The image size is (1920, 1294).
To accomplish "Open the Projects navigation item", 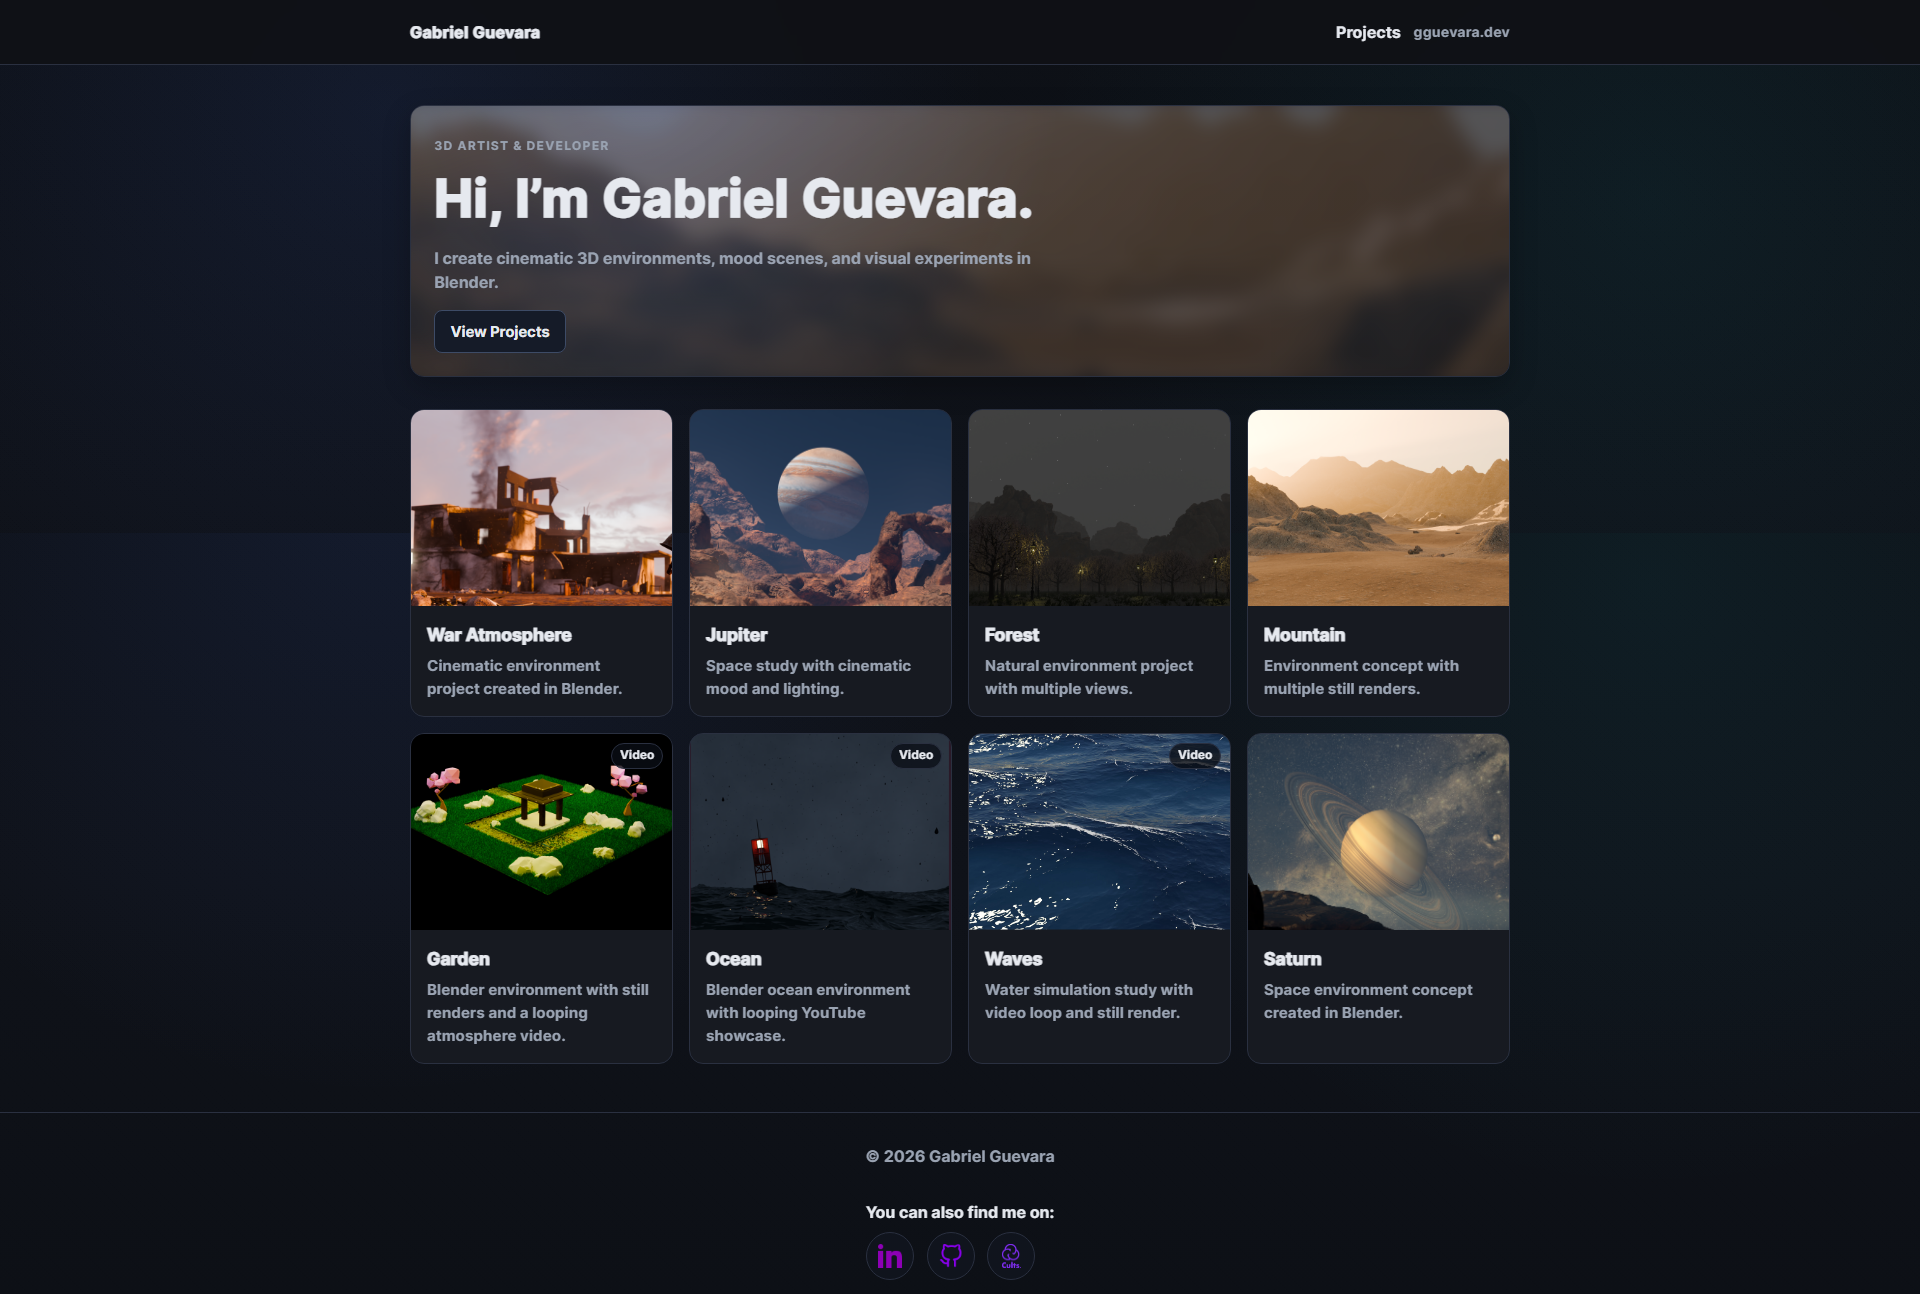I will [1368, 32].
